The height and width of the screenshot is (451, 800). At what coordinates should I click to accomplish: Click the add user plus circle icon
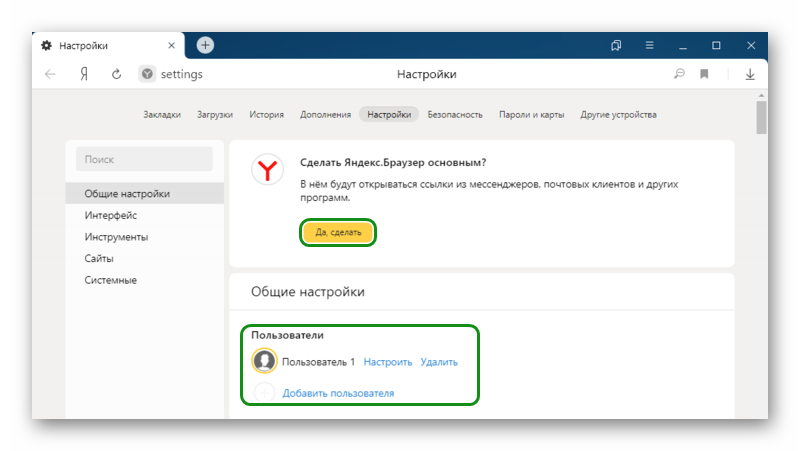[x=264, y=392]
